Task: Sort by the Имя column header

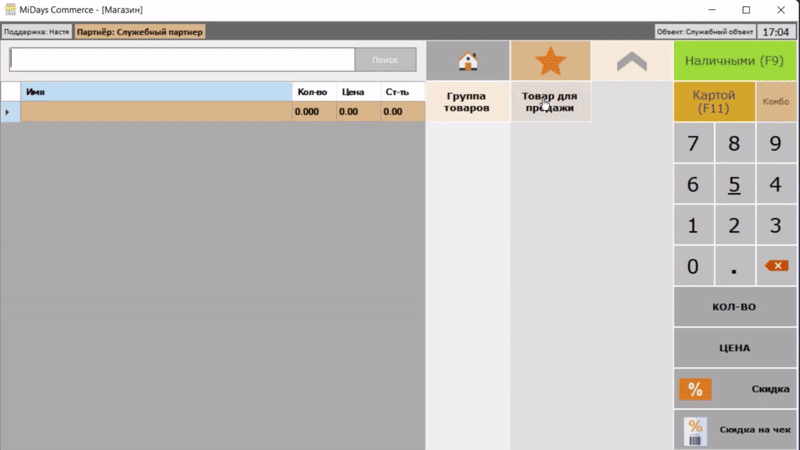Action: pos(156,92)
